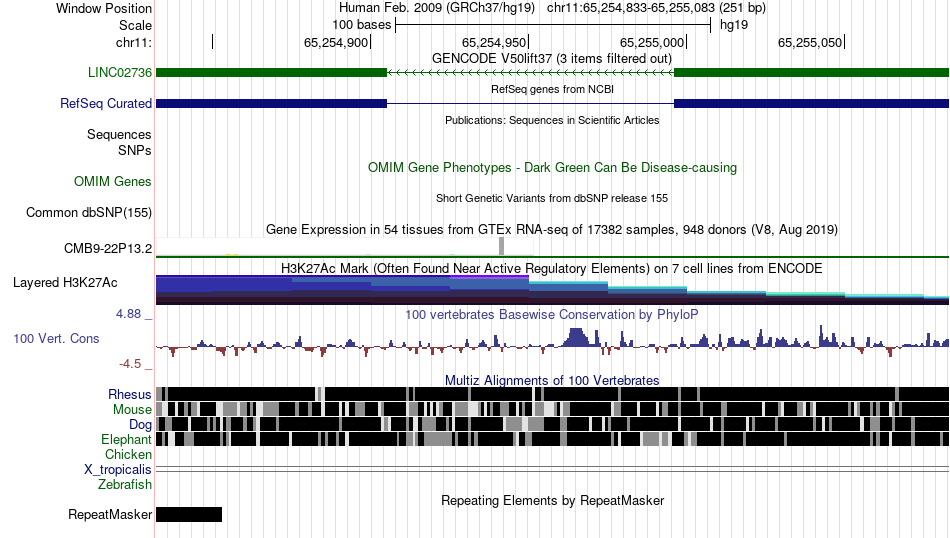Click the left blue RefSeq exon block
The image size is (950, 538).
(x=271, y=104)
